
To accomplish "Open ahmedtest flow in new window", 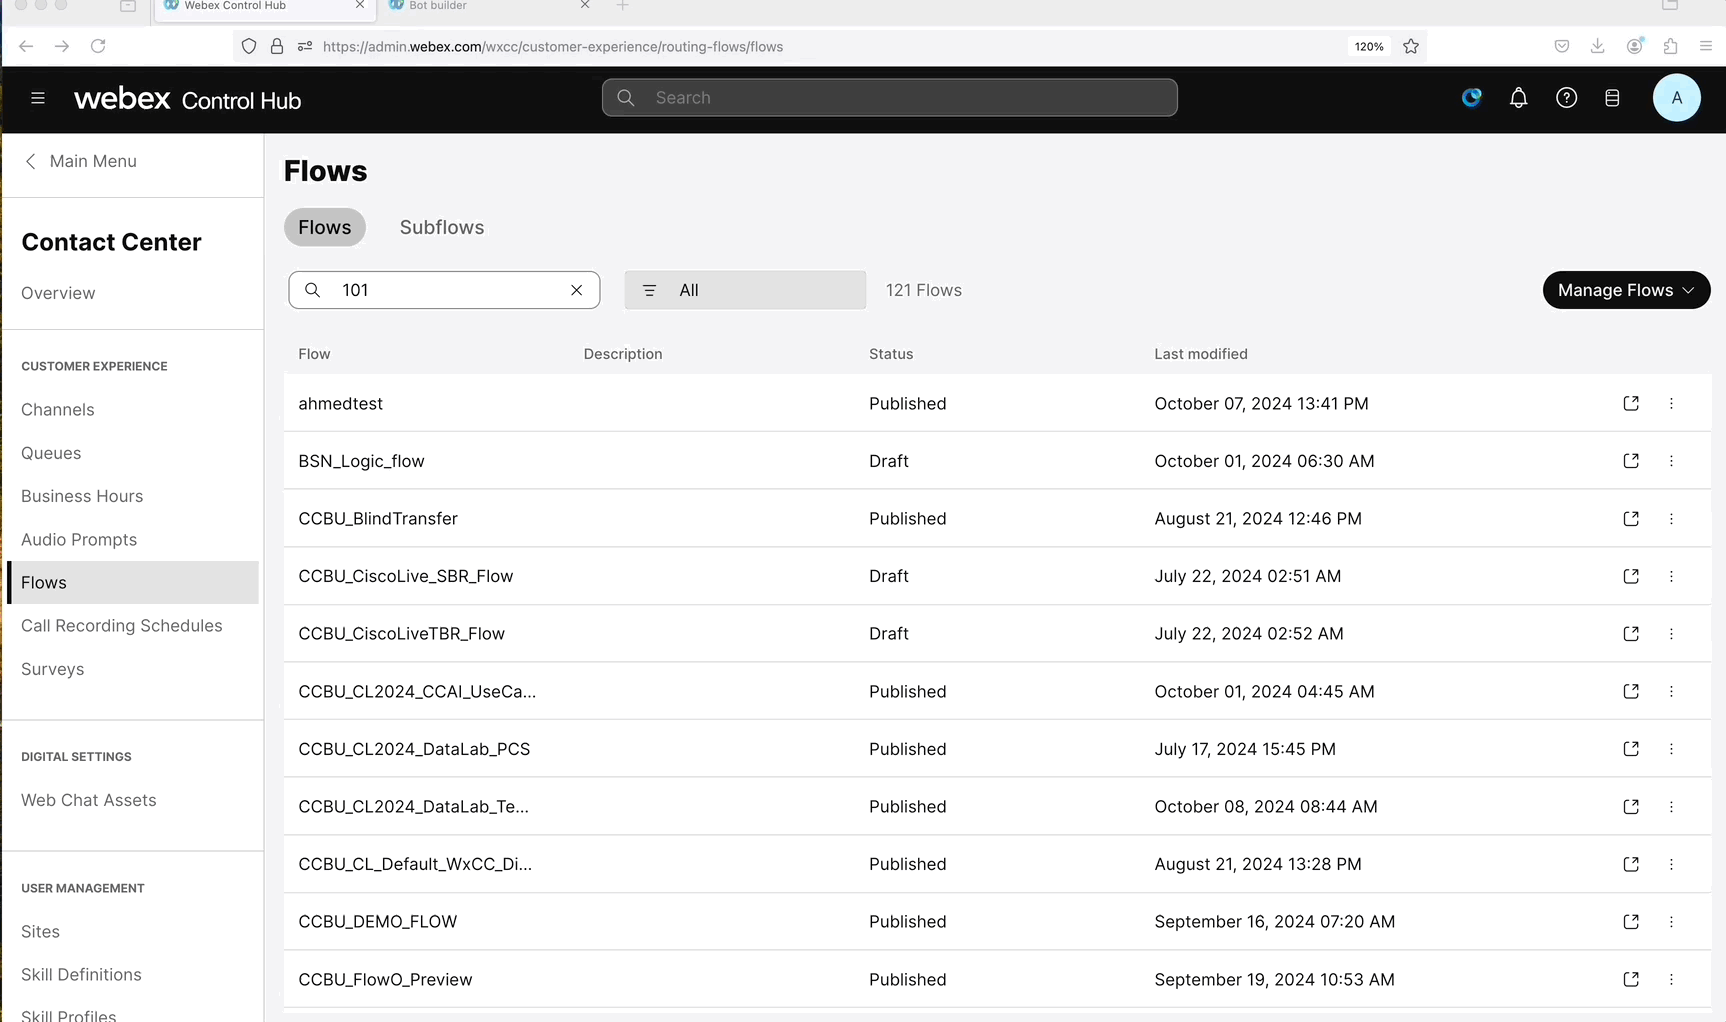I will coord(1630,403).
